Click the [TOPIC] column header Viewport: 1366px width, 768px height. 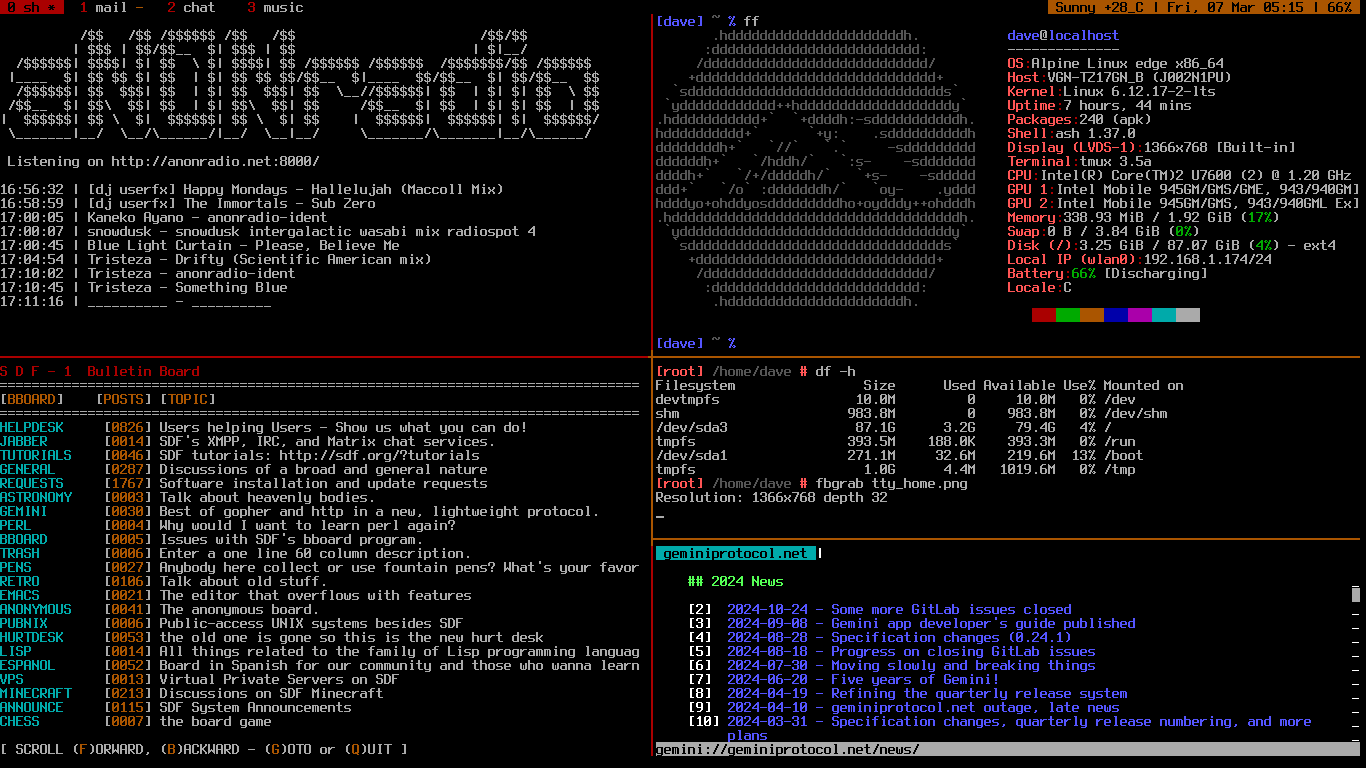[187, 399]
